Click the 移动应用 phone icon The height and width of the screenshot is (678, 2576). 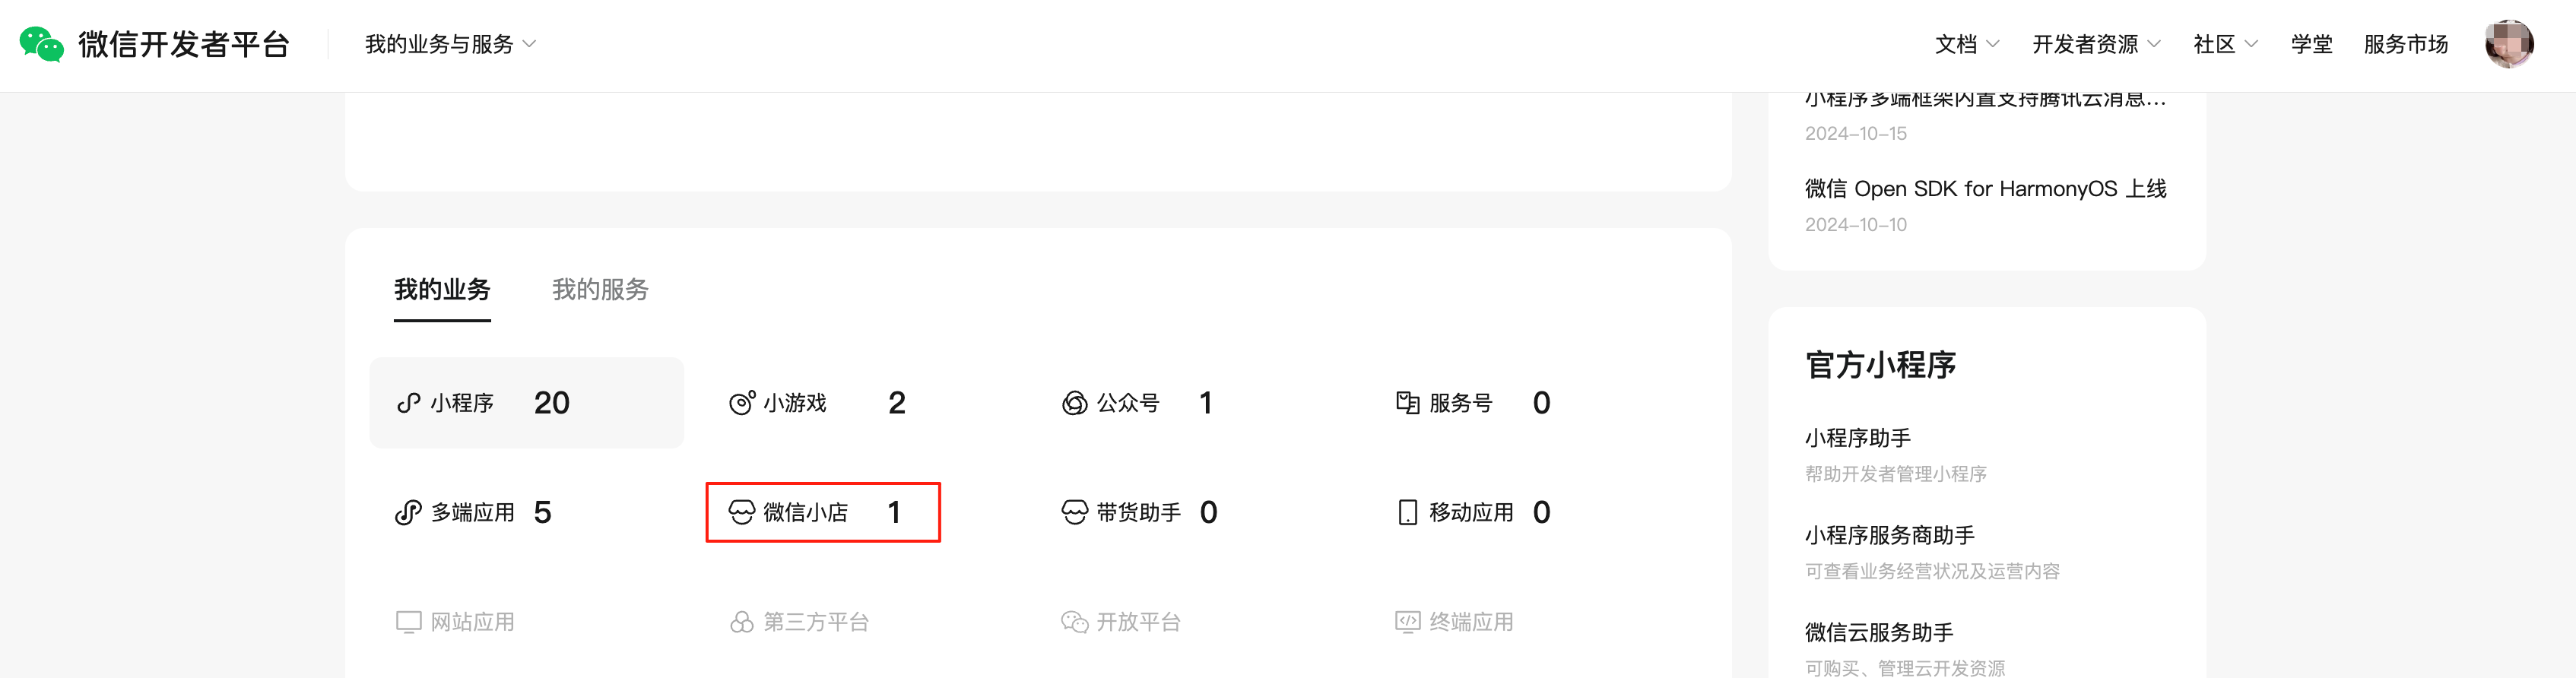point(1407,513)
